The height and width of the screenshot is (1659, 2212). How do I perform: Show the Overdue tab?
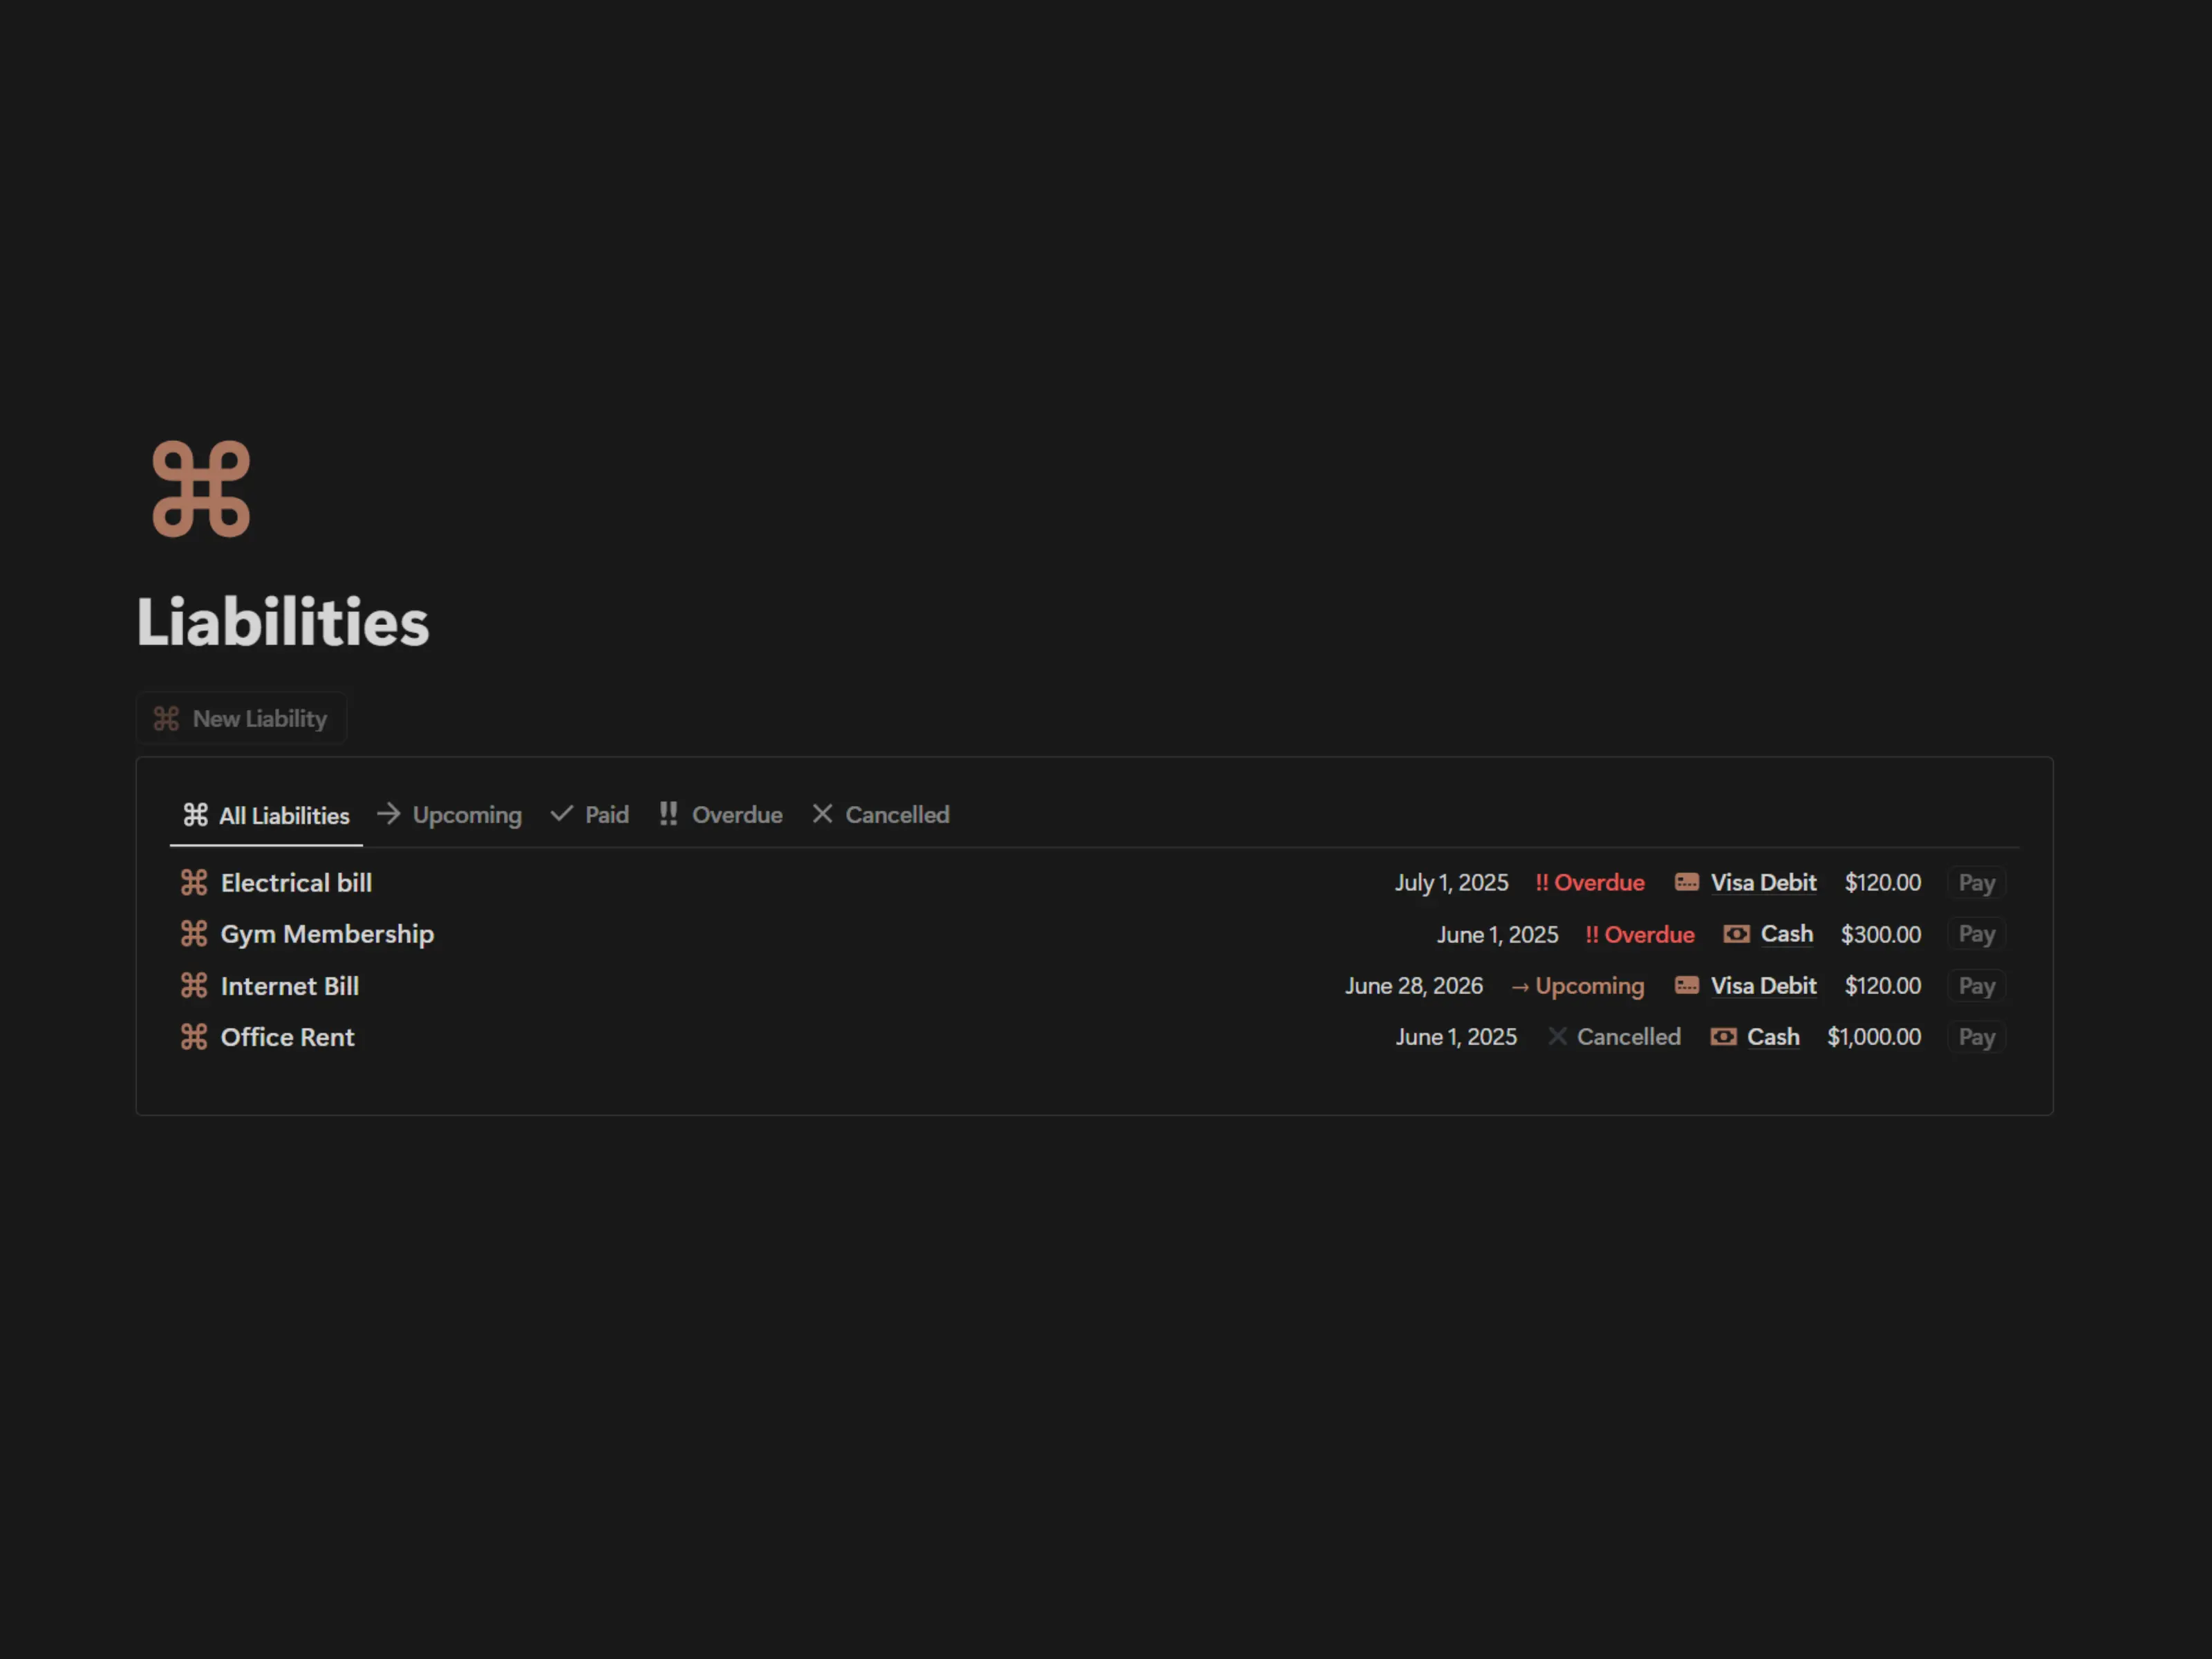click(721, 814)
